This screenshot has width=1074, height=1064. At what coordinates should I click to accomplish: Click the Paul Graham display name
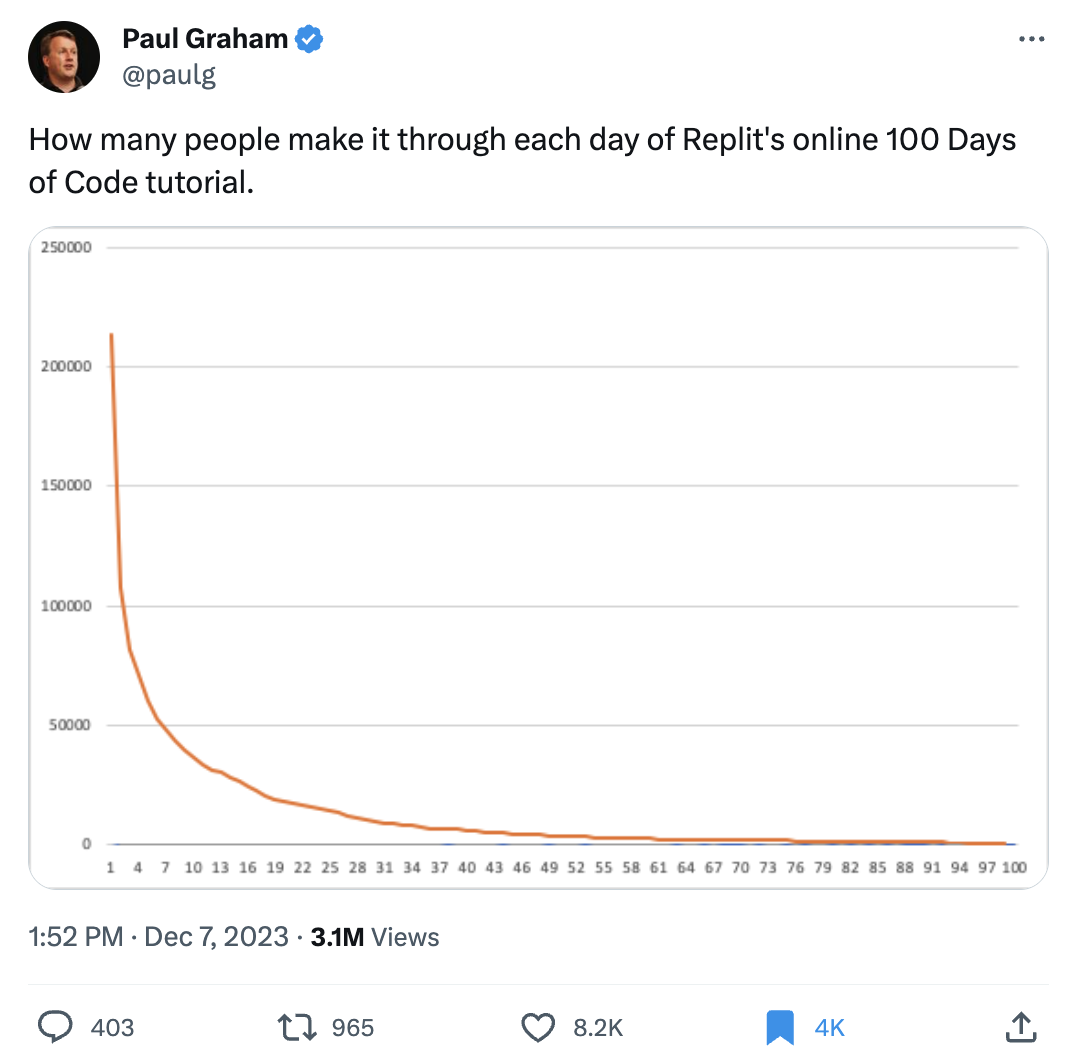tap(204, 40)
